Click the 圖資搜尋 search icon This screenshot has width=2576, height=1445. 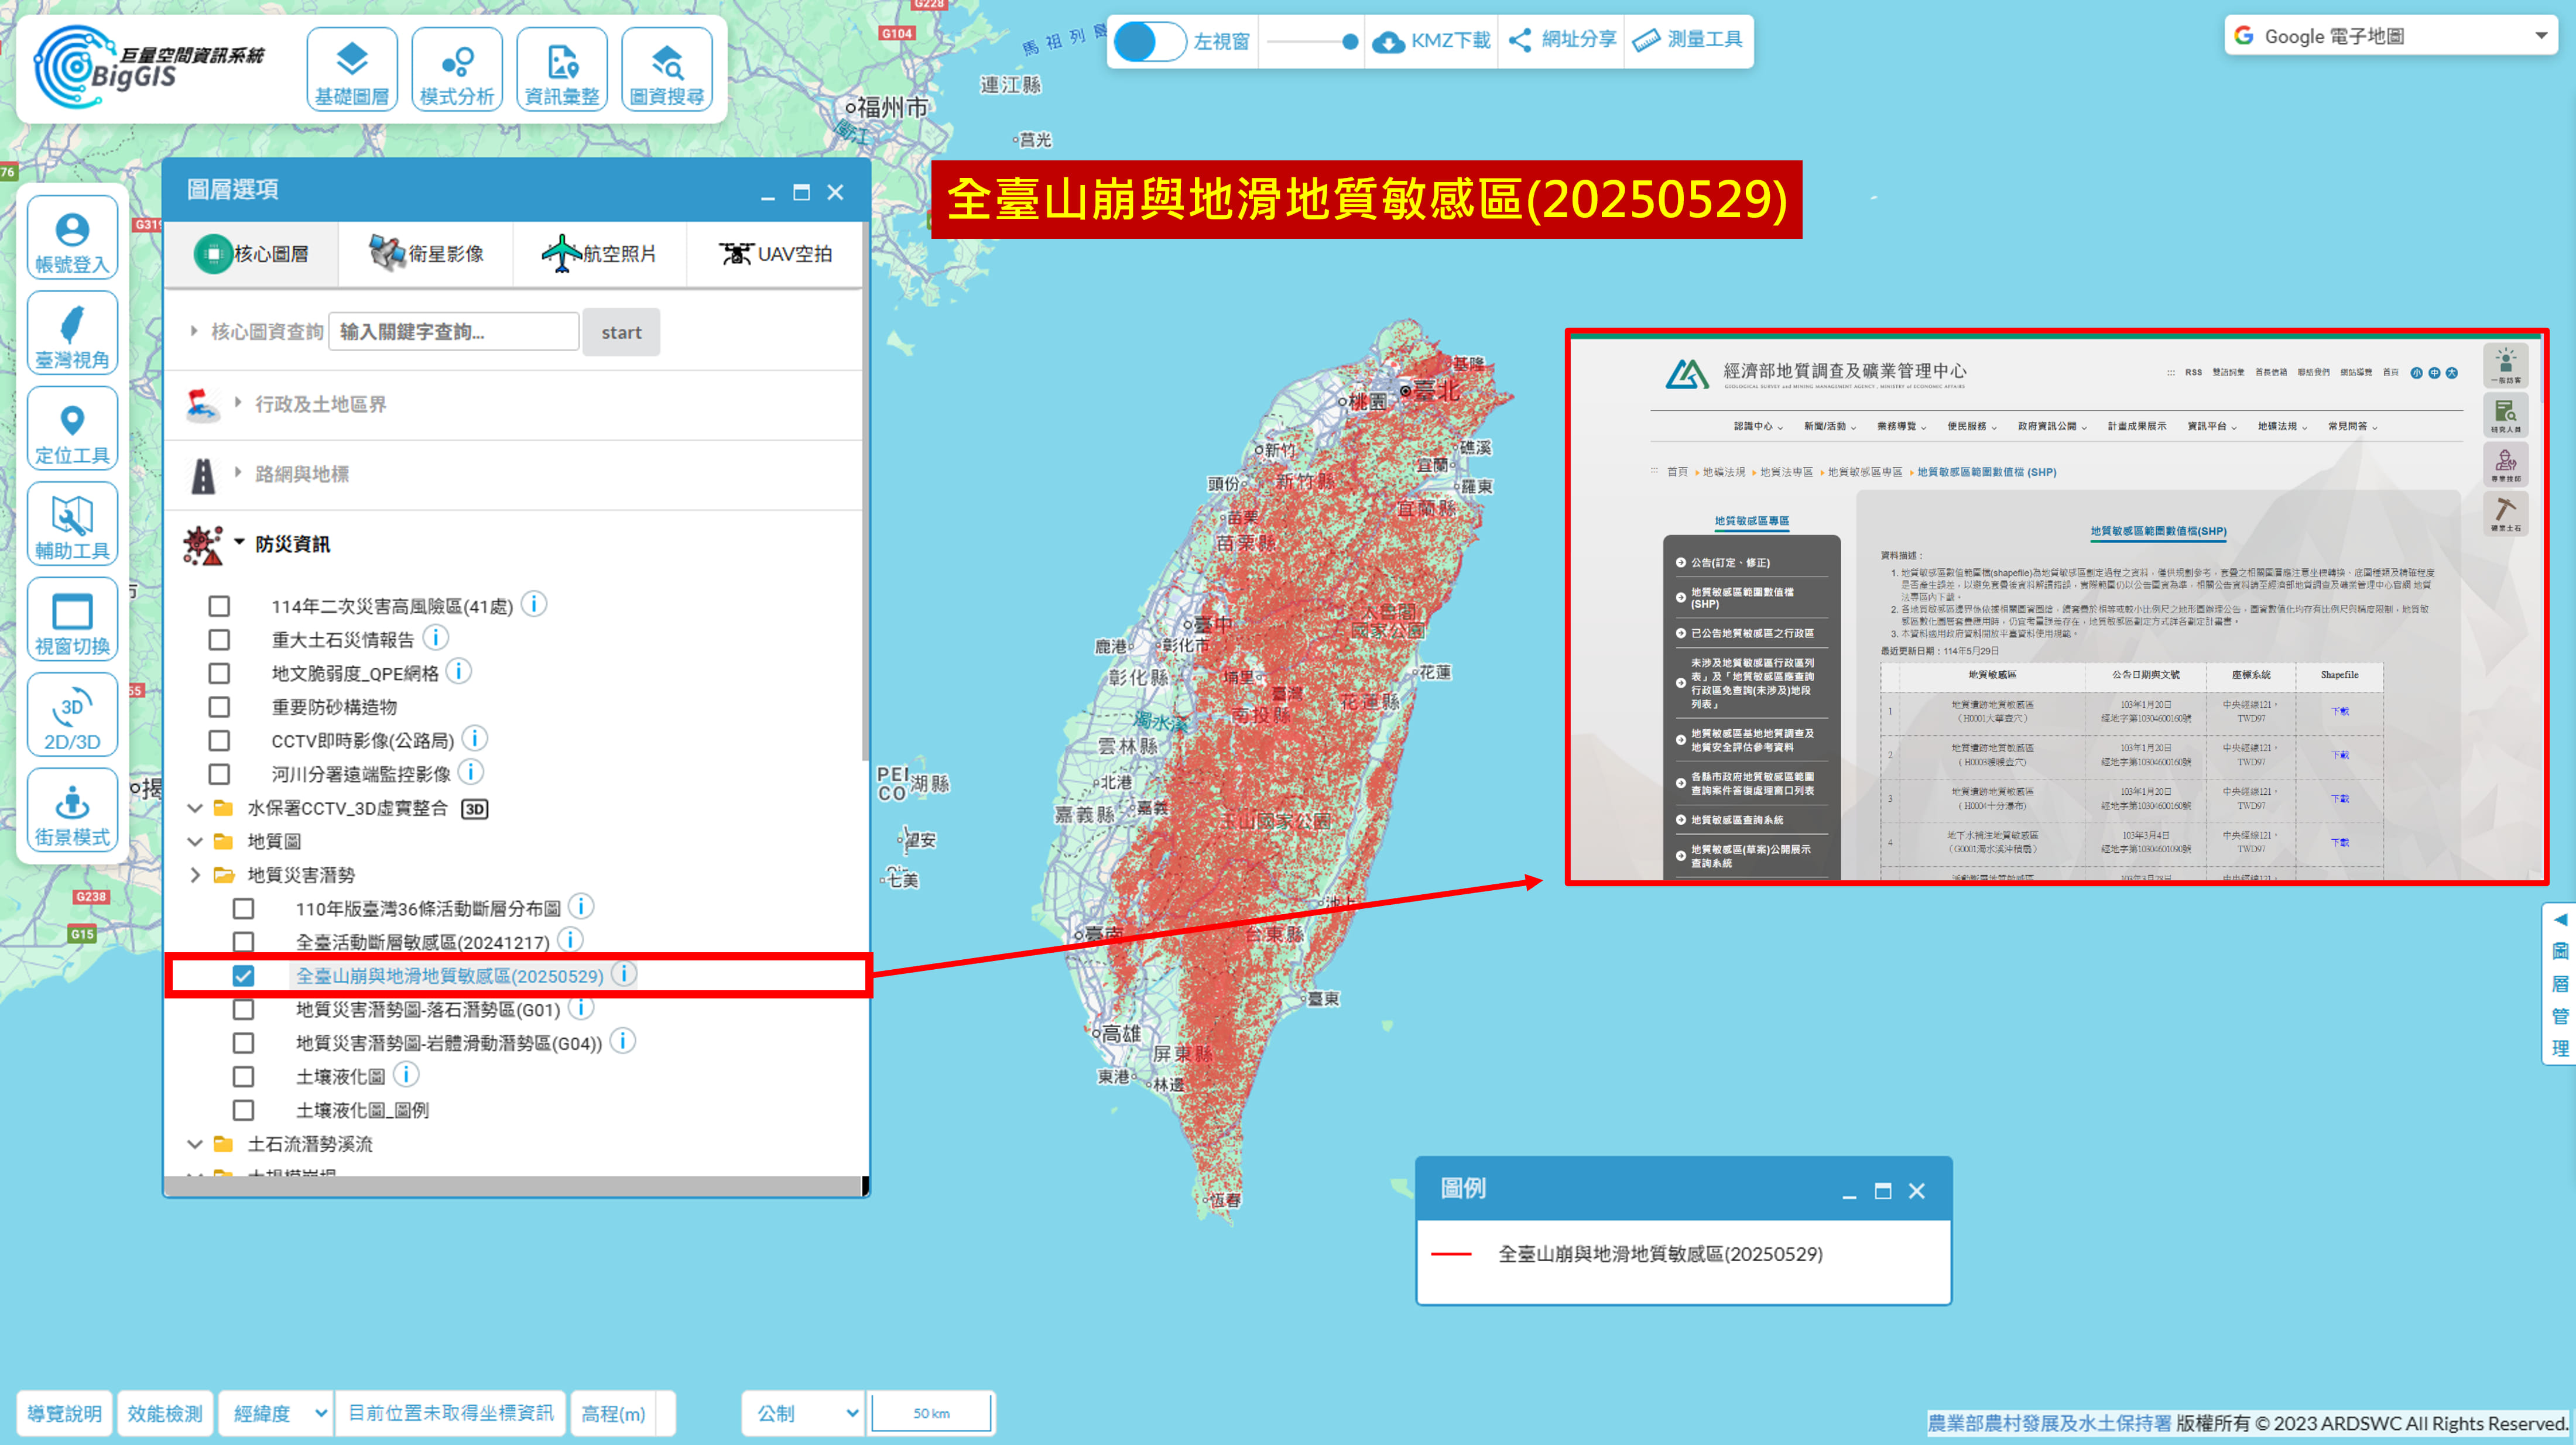(667, 70)
